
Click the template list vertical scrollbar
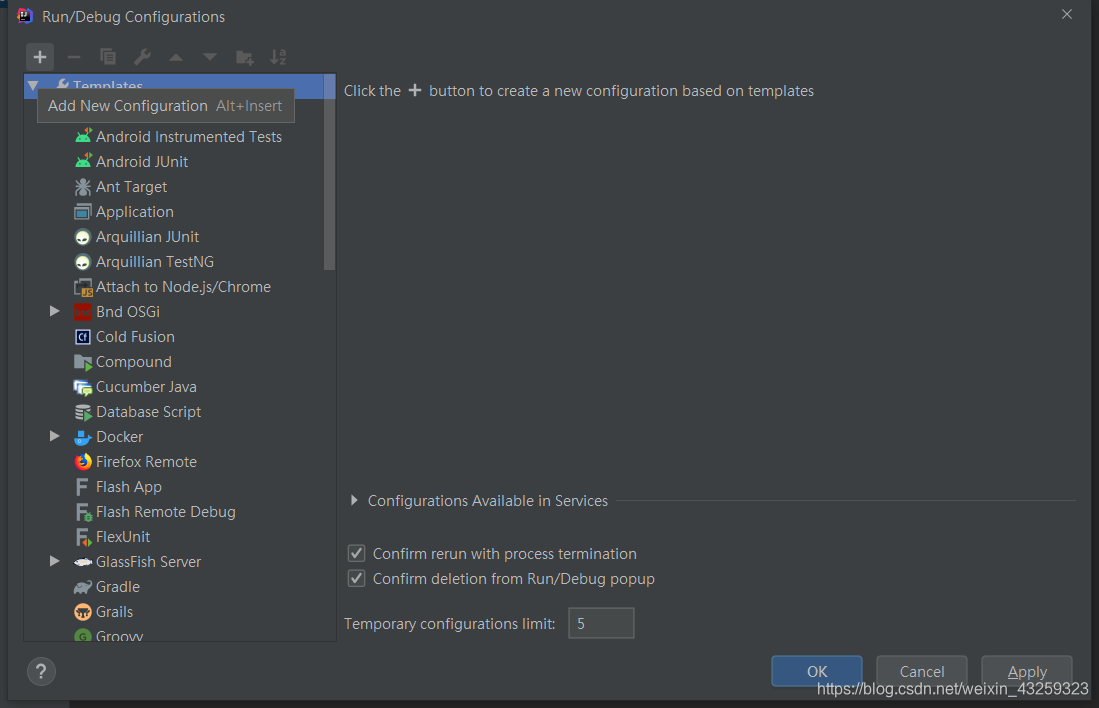pos(329,172)
